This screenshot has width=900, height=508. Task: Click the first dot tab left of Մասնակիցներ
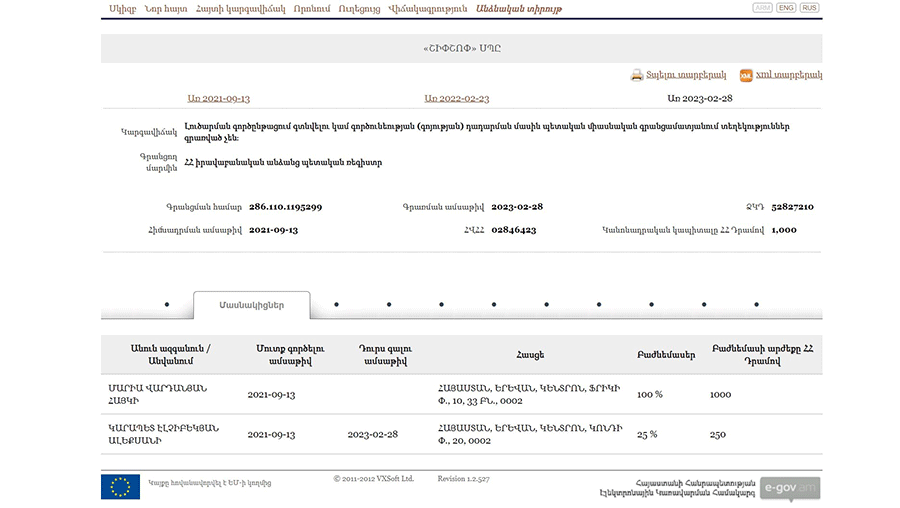[x=166, y=305]
